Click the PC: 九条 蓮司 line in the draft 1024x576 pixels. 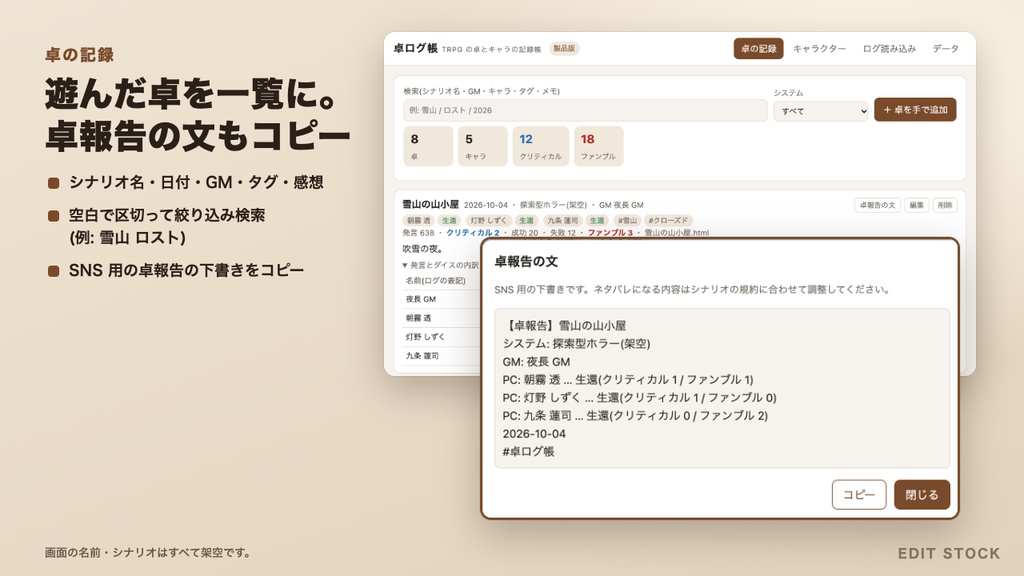635,415
